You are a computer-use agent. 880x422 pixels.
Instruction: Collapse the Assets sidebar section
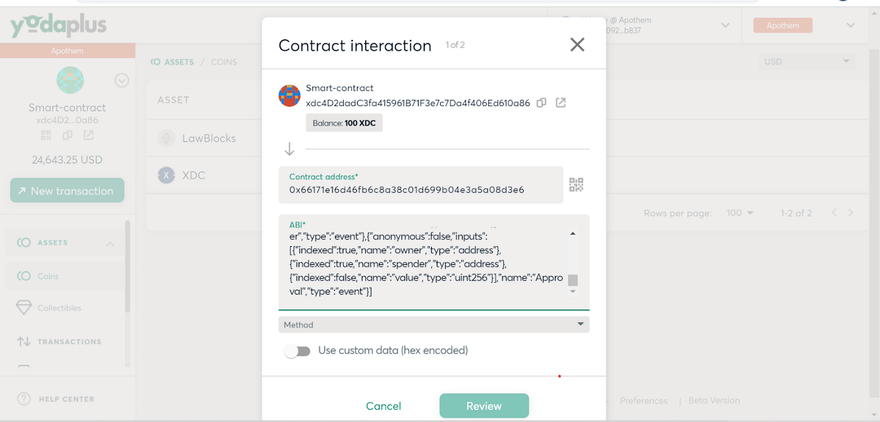(x=110, y=243)
